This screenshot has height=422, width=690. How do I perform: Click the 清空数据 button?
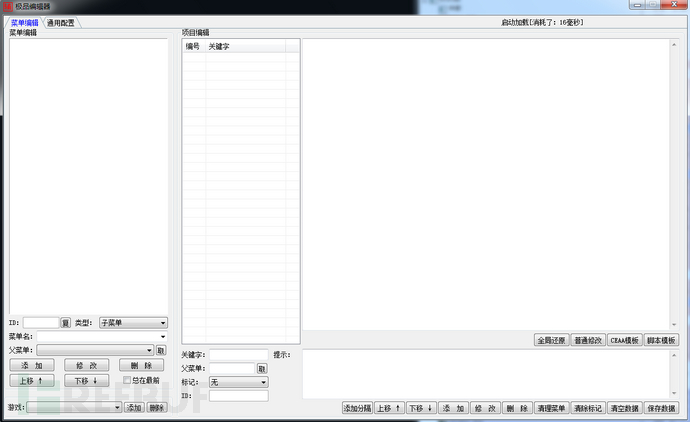click(x=624, y=408)
